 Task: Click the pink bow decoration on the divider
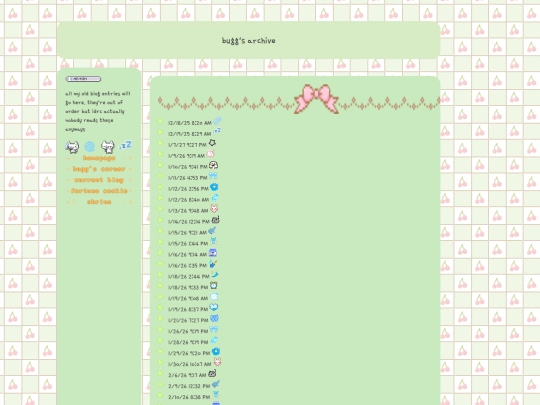[316, 99]
